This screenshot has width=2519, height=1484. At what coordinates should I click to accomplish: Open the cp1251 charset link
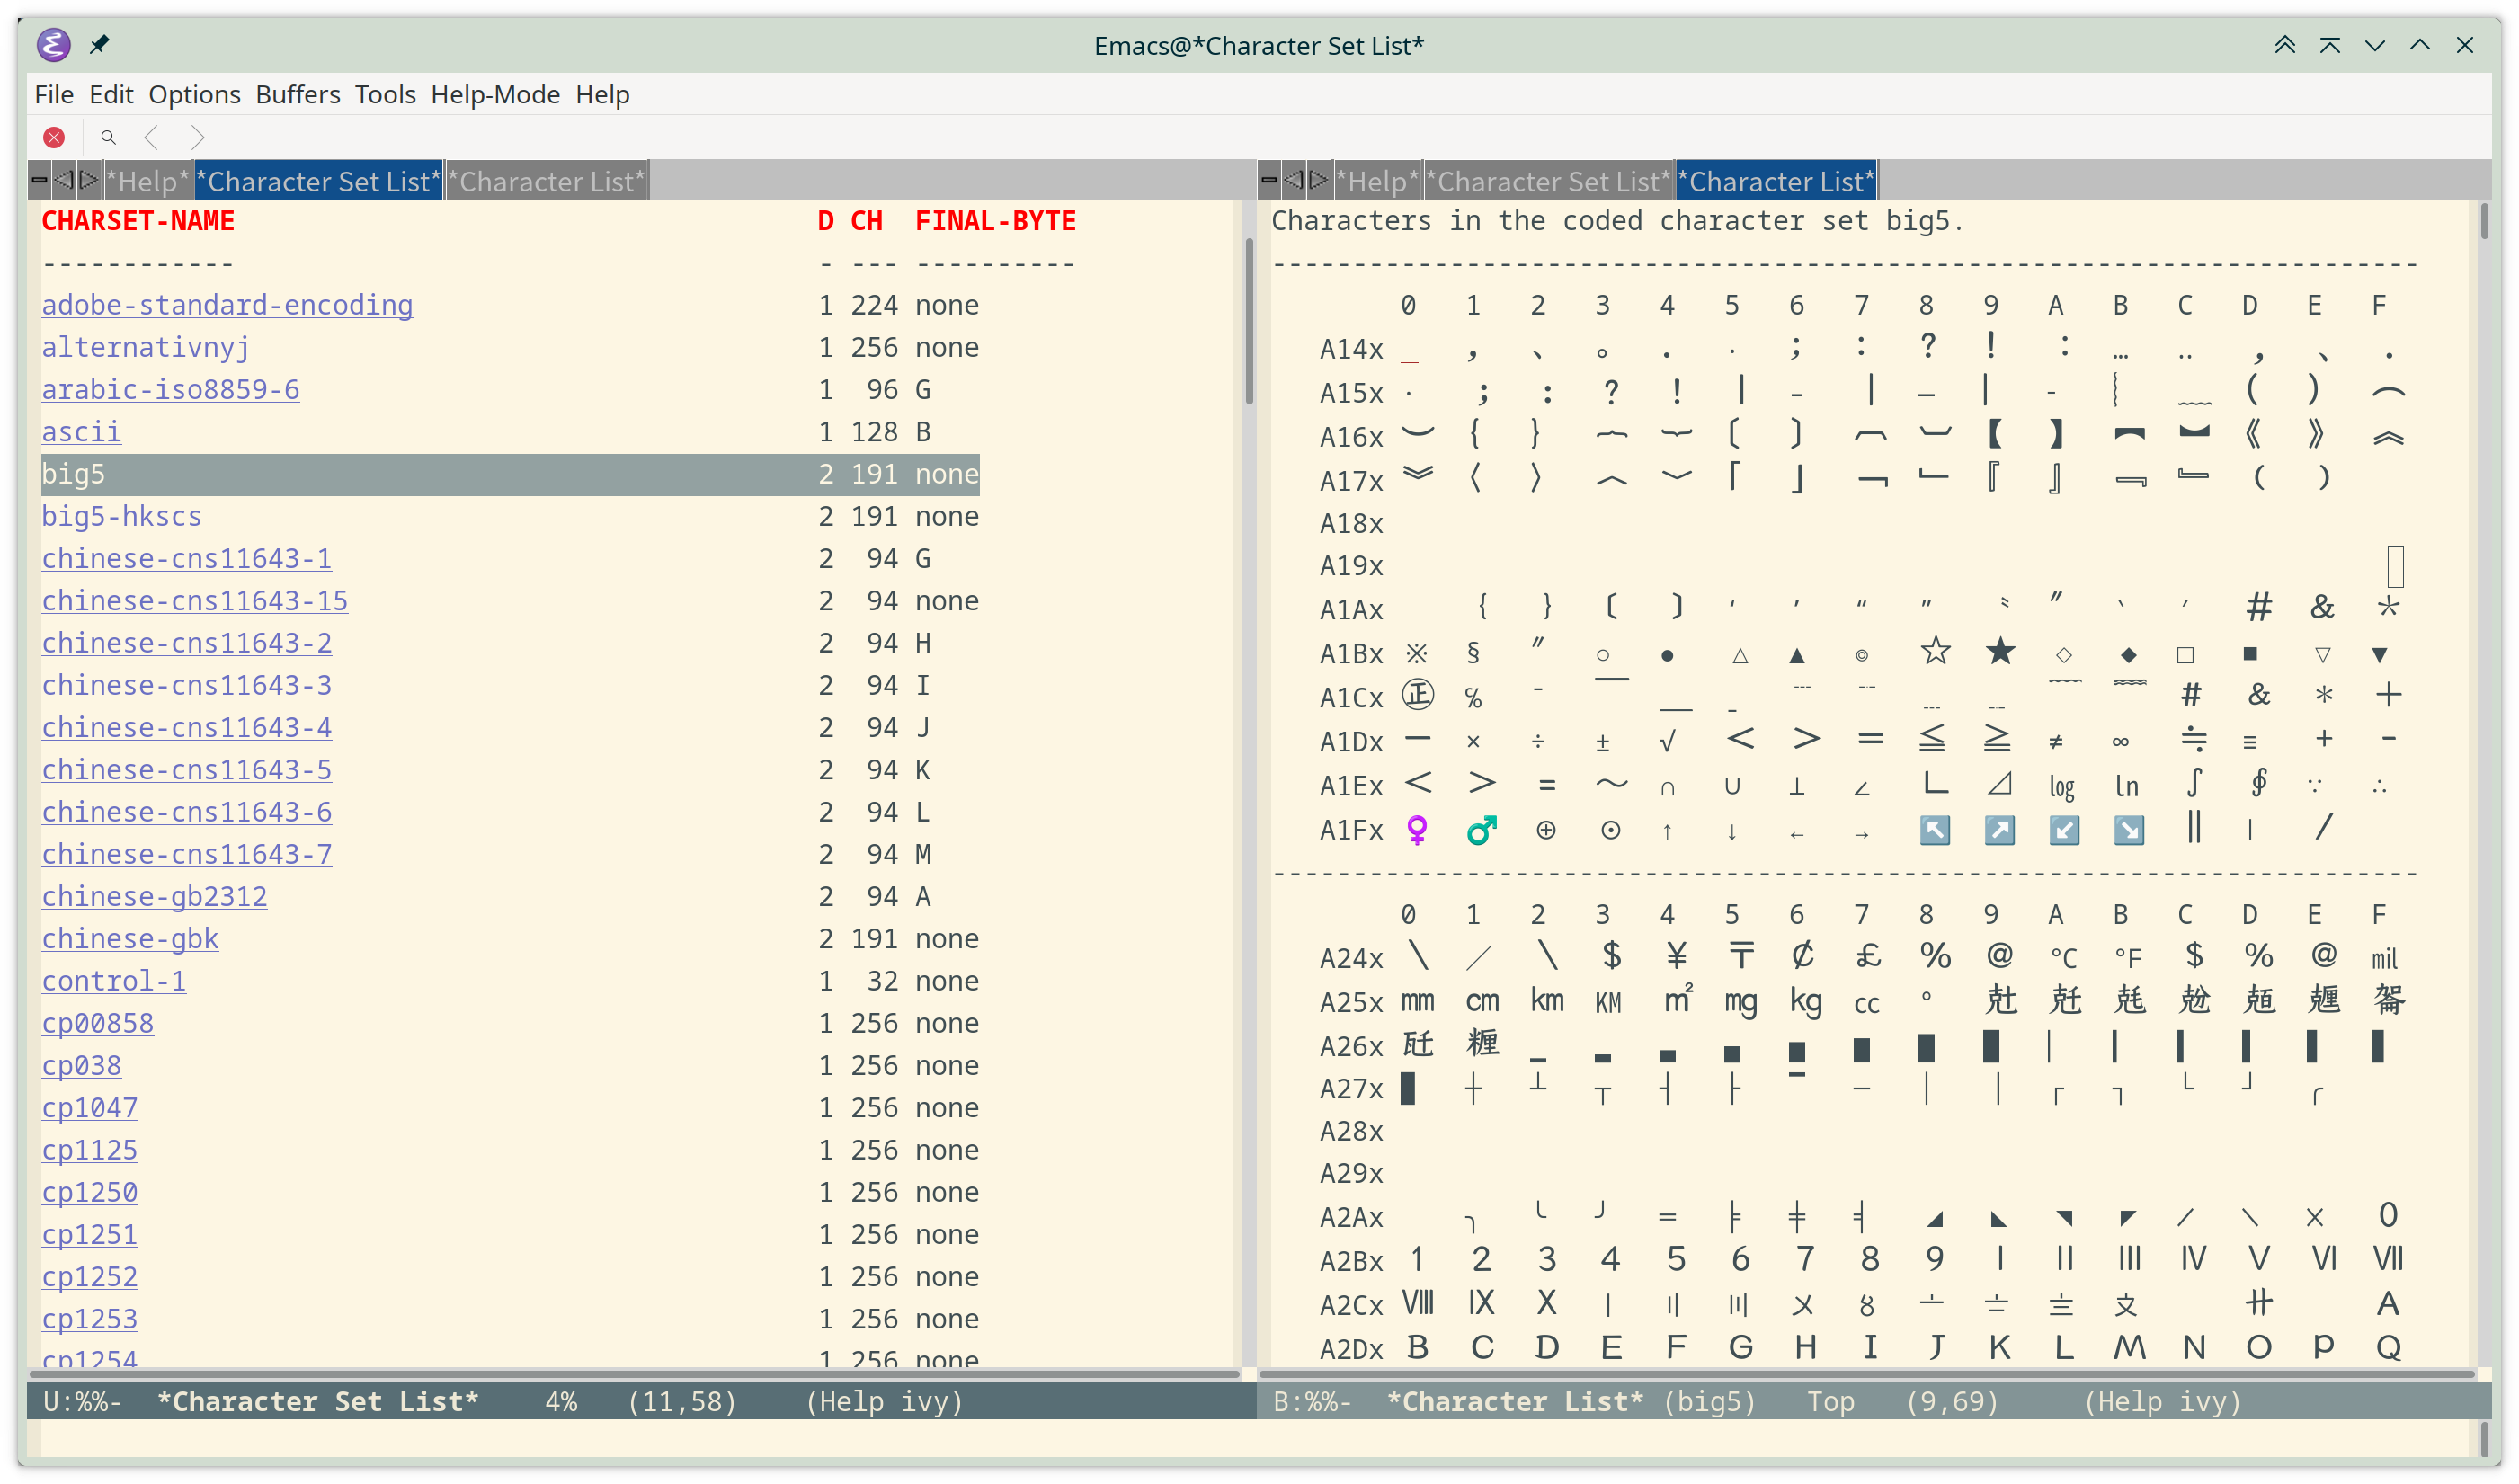[x=89, y=1234]
